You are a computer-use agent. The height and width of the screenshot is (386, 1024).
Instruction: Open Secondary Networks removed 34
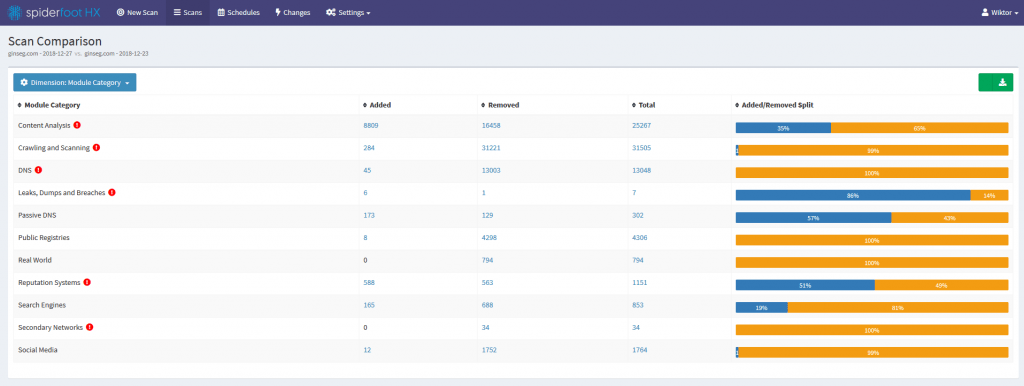coord(485,327)
